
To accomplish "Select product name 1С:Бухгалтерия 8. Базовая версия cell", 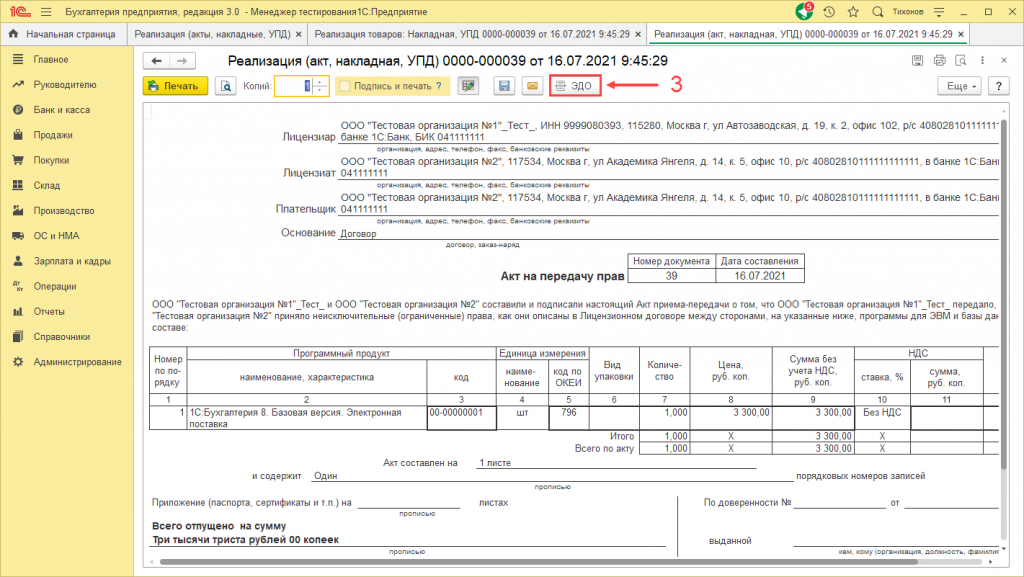I will [x=307, y=418].
